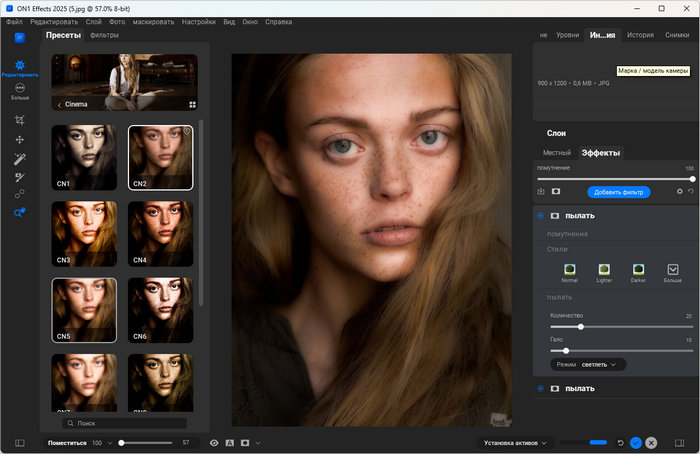
Task: Click the blue checkmark apply button
Action: click(x=634, y=442)
